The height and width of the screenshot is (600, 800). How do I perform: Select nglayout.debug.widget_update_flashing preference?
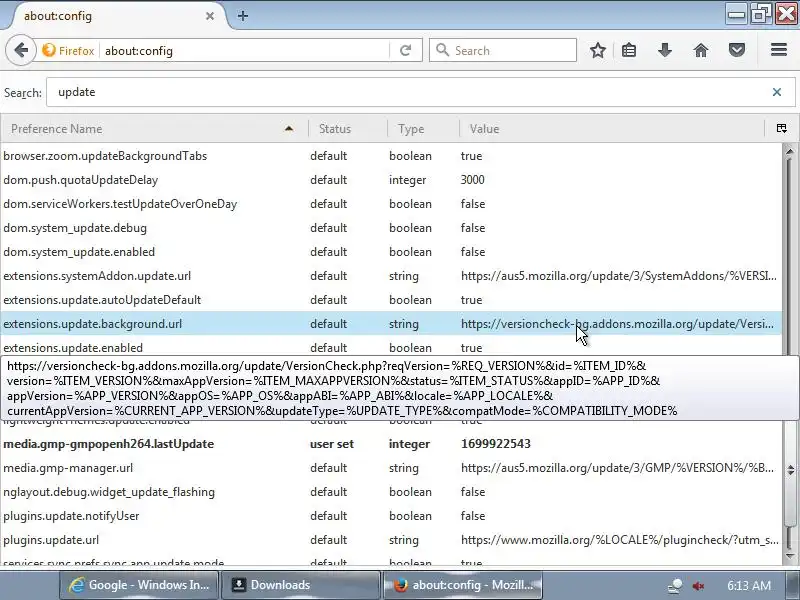click(x=391, y=491)
